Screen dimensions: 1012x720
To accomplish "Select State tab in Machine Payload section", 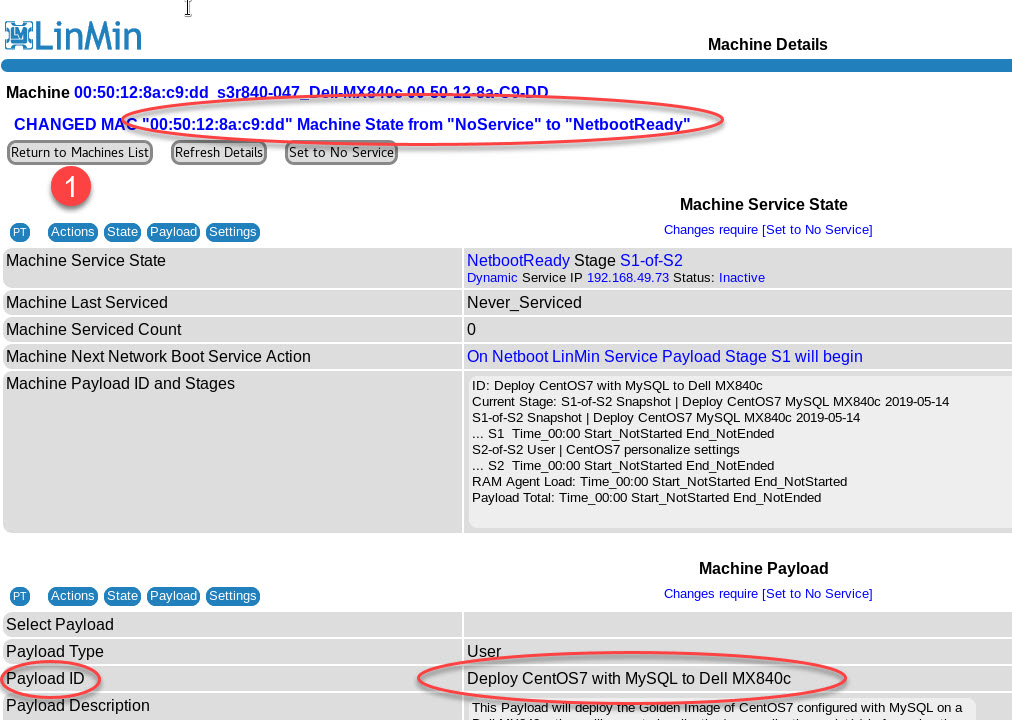I will click(122, 596).
